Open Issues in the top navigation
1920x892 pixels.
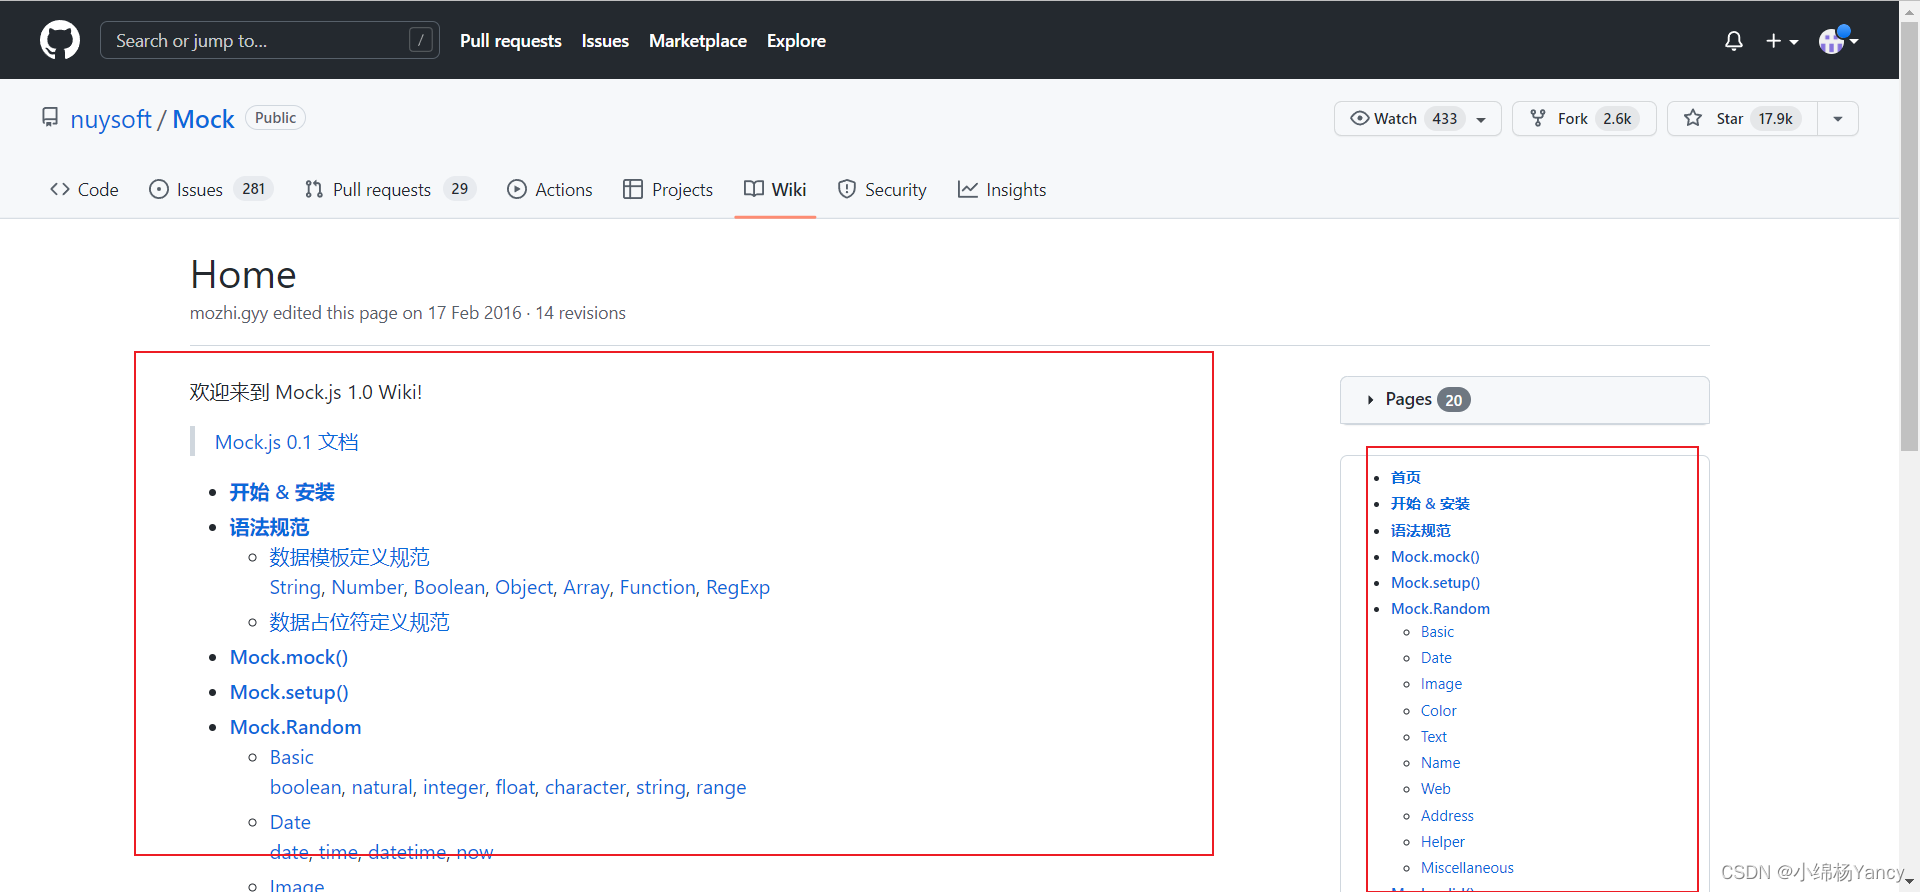(605, 41)
